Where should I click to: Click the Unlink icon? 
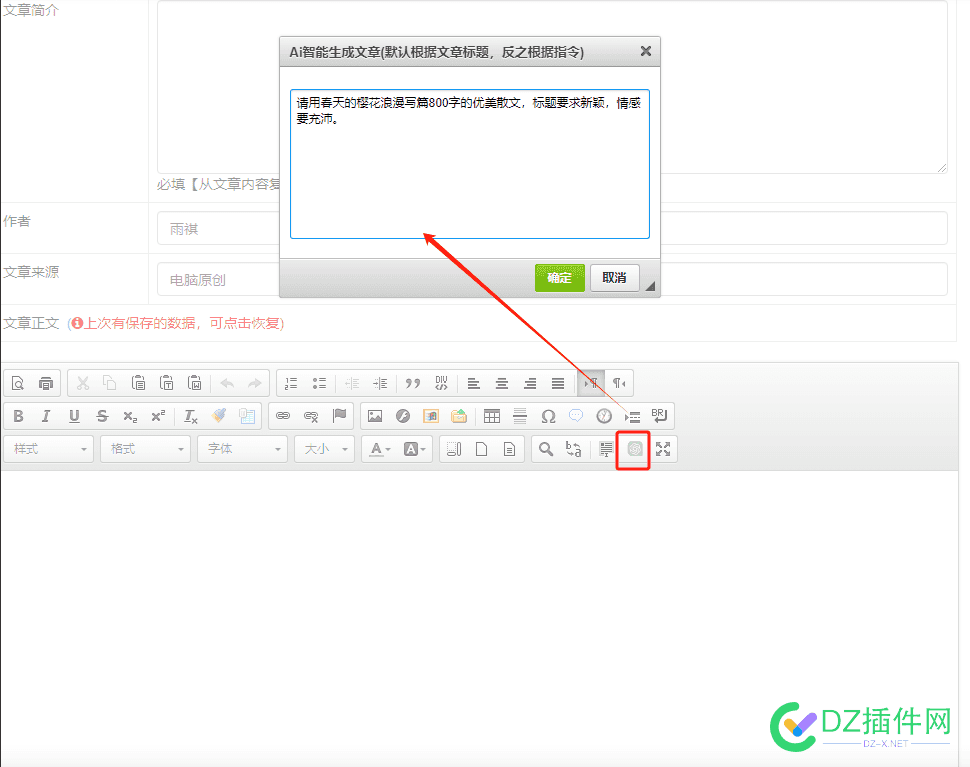[311, 416]
